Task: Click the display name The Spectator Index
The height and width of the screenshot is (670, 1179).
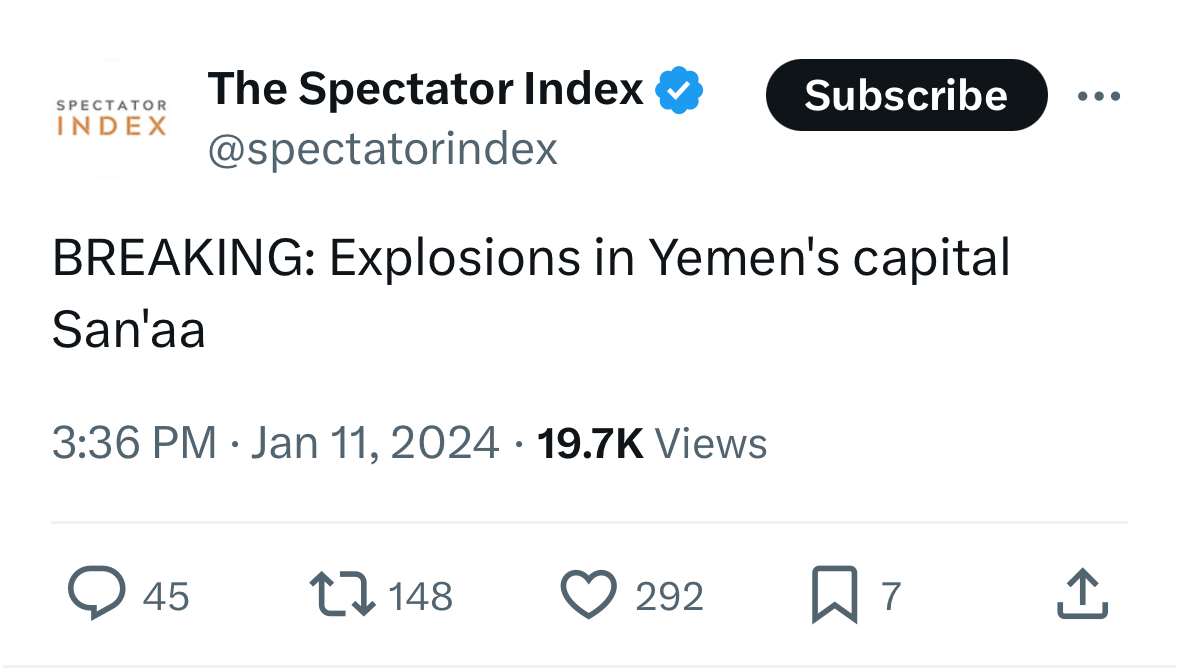Action: pyautogui.click(x=426, y=90)
